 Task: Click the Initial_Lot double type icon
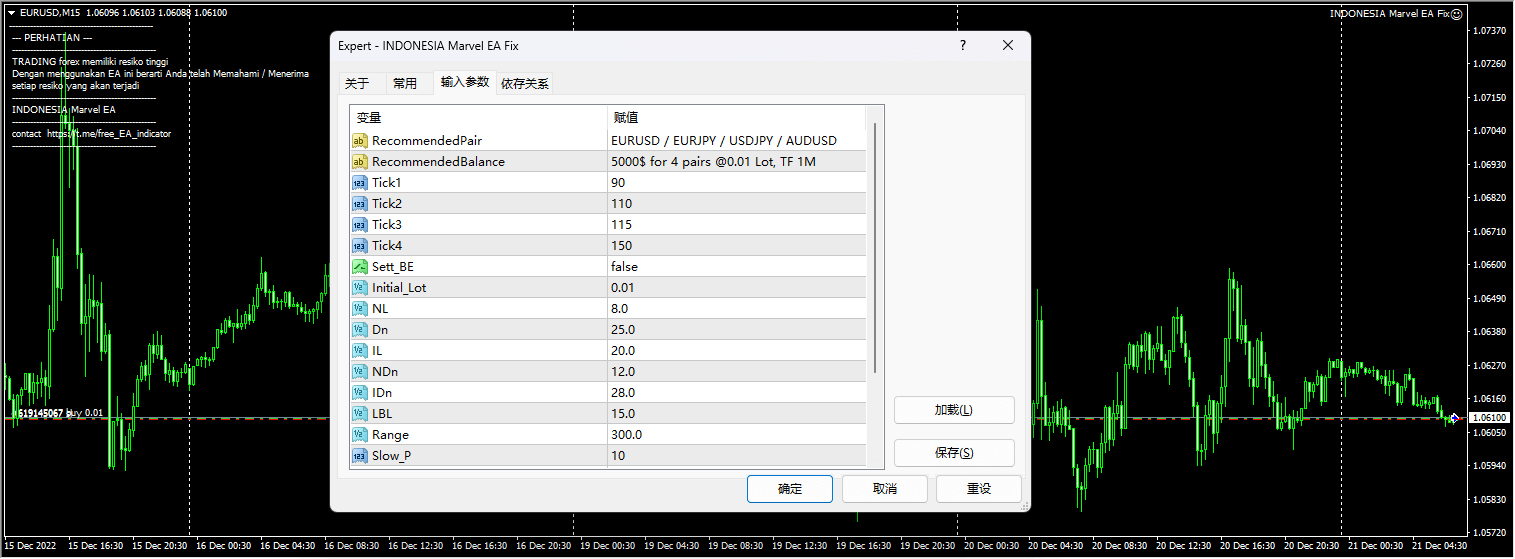pyautogui.click(x=360, y=288)
